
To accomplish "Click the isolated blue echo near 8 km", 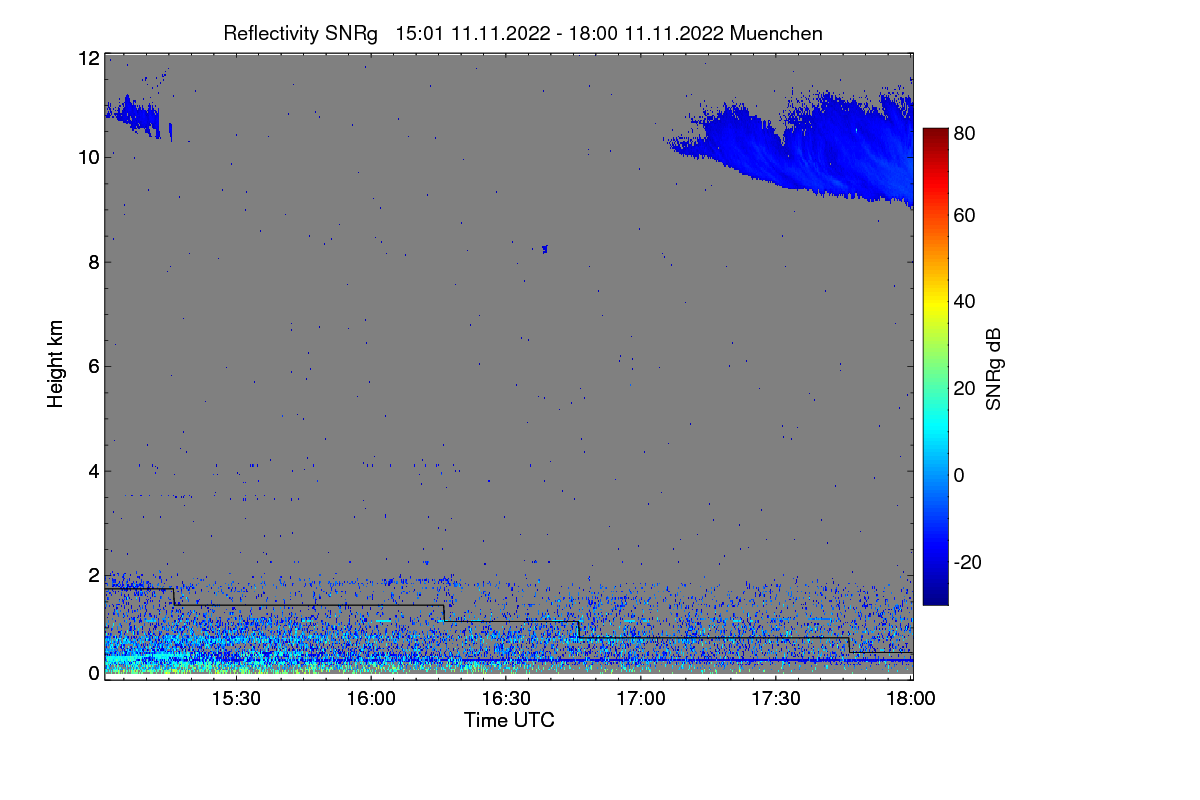I will pos(544,248).
